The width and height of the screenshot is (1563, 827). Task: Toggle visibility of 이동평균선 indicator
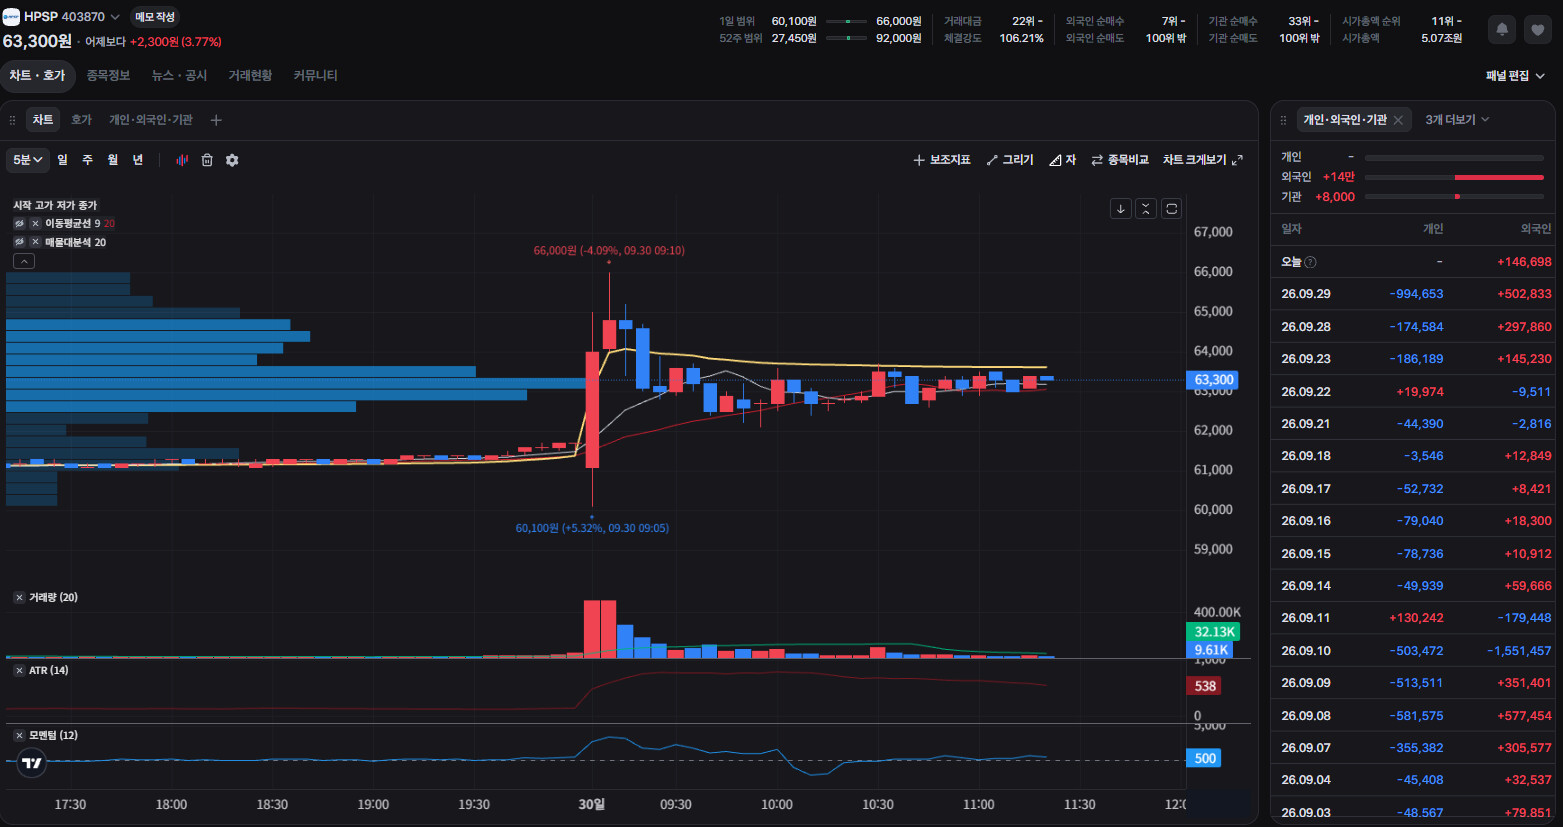(x=19, y=223)
